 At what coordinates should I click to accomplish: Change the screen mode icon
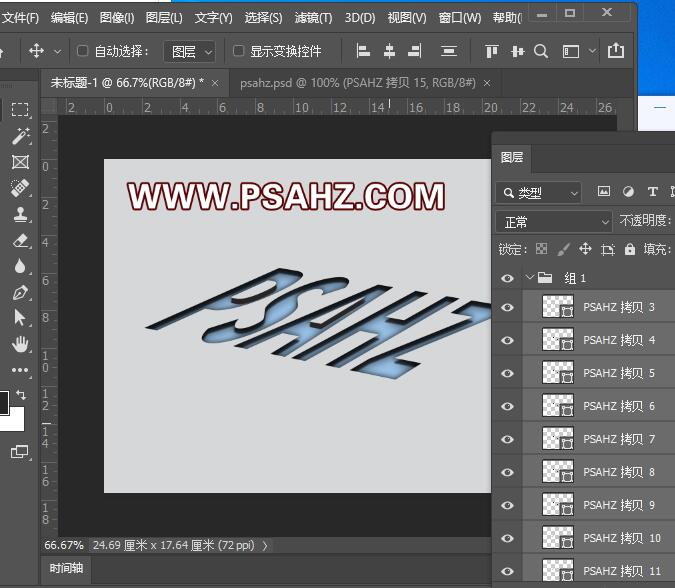[20, 452]
